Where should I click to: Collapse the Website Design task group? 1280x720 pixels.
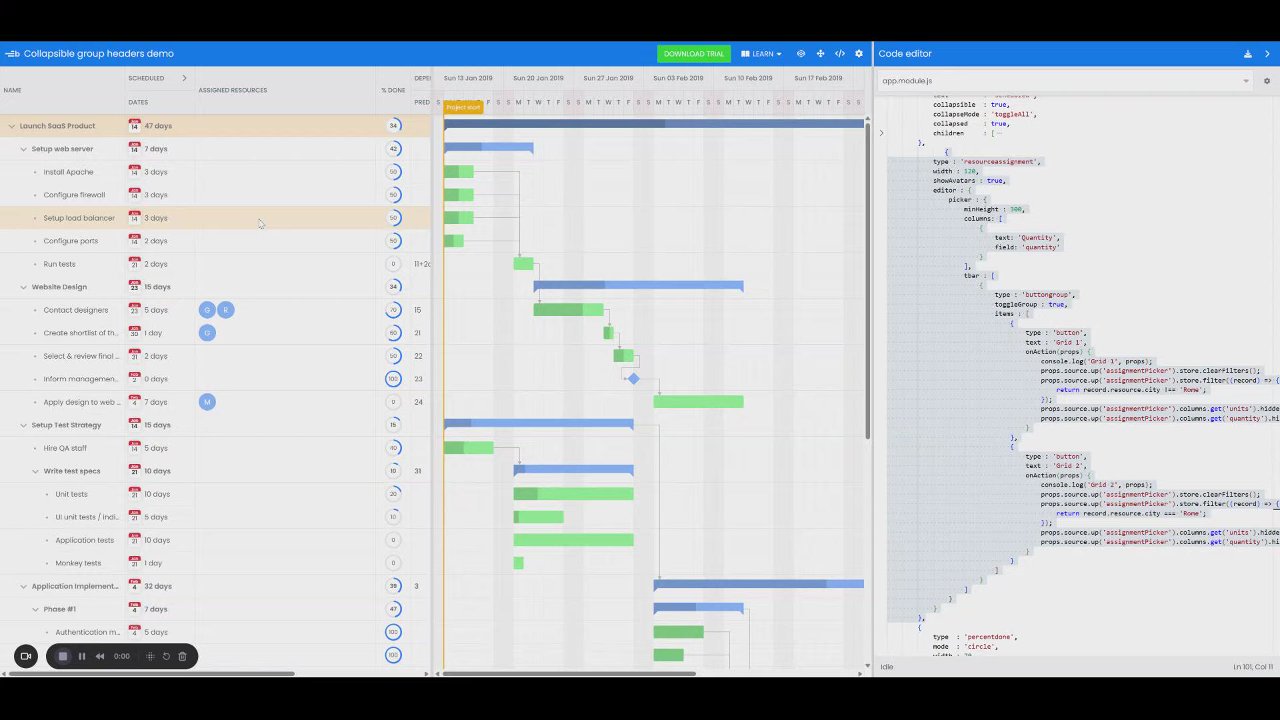coord(24,287)
